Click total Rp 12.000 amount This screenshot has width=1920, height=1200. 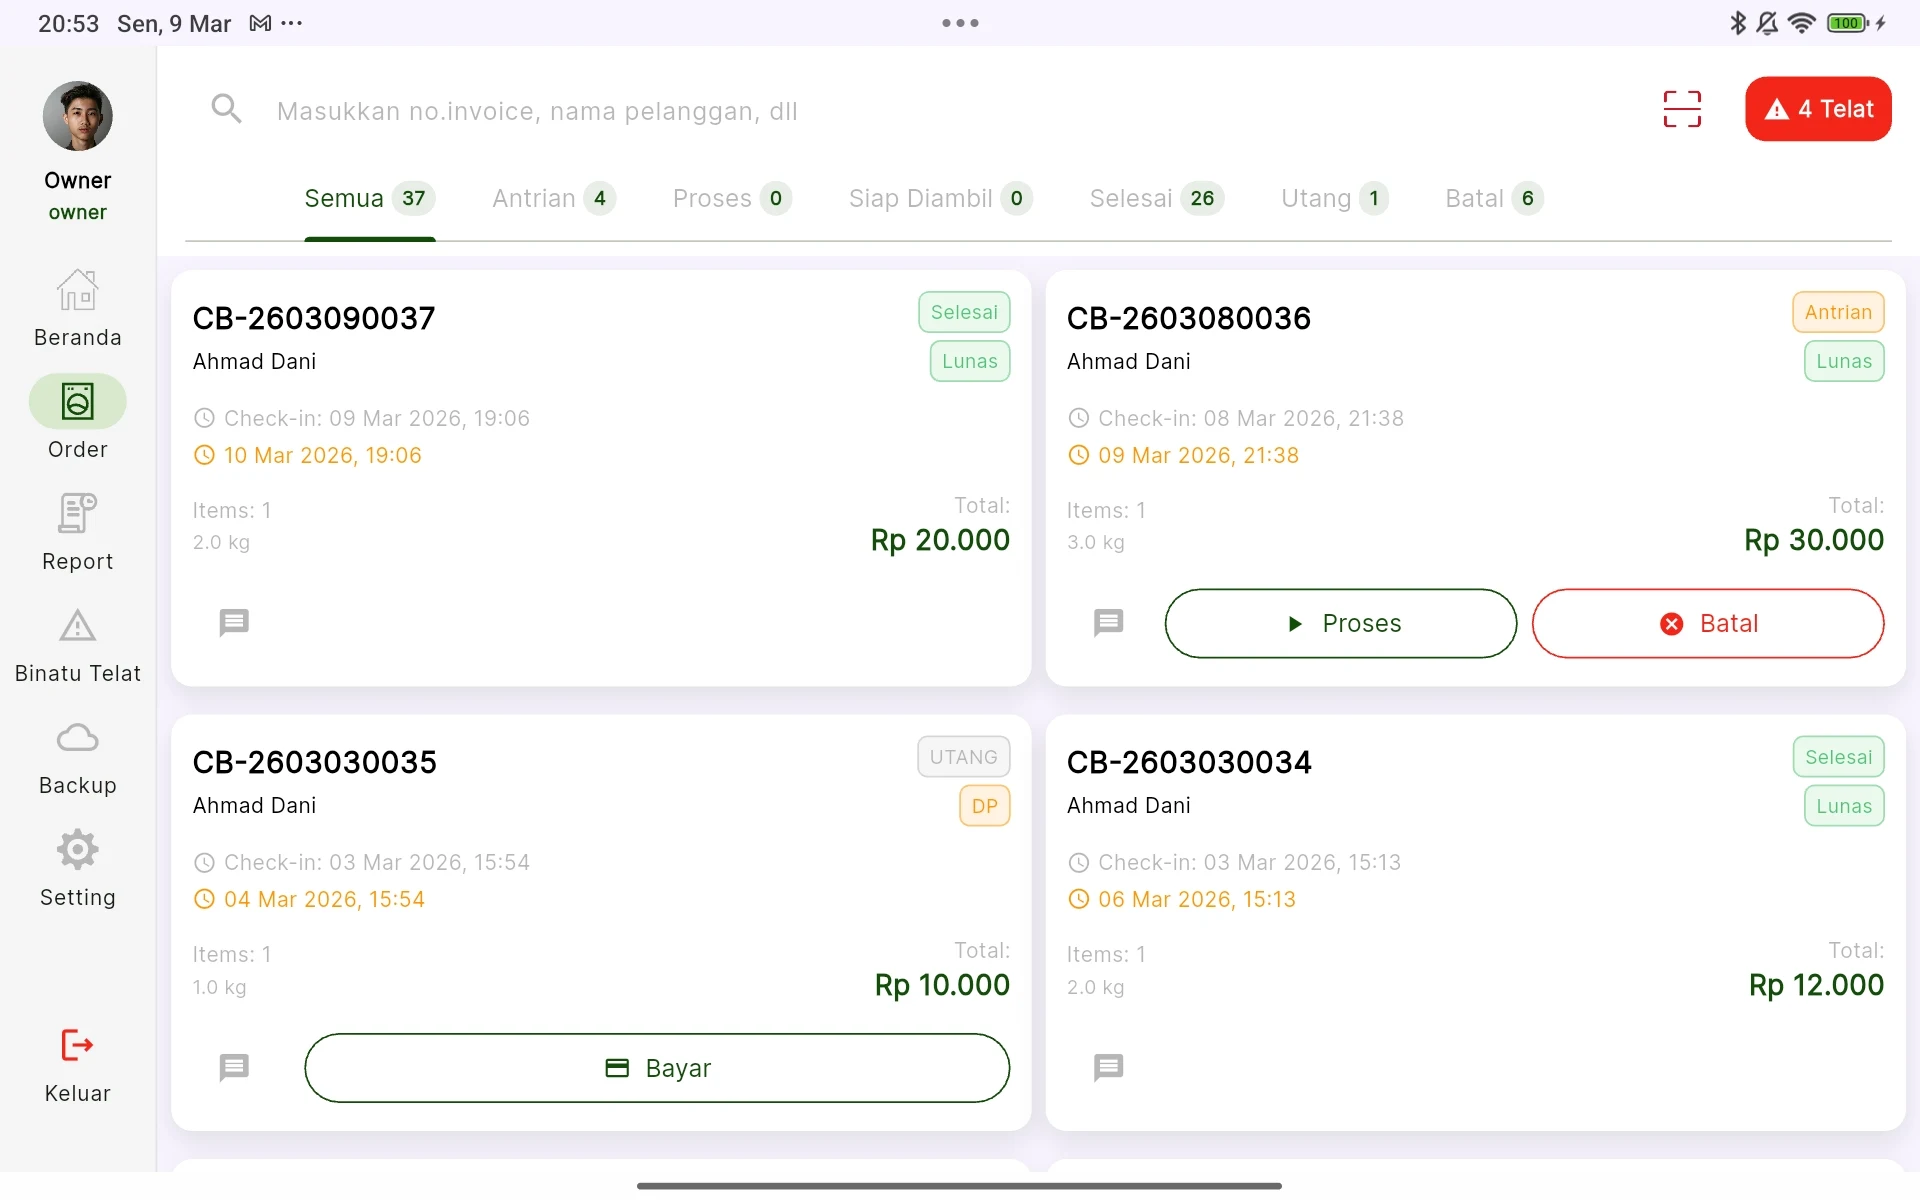(x=1816, y=985)
